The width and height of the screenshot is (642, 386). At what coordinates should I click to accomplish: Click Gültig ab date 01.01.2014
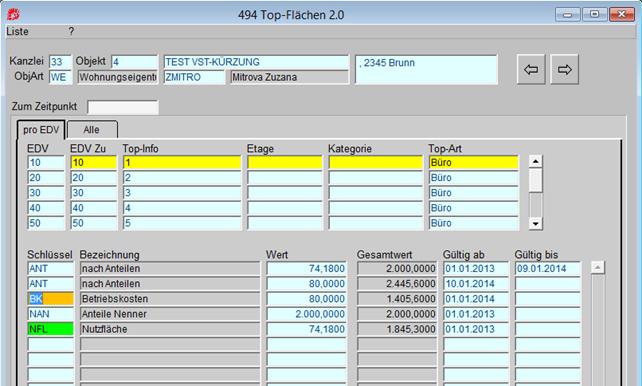point(476,299)
